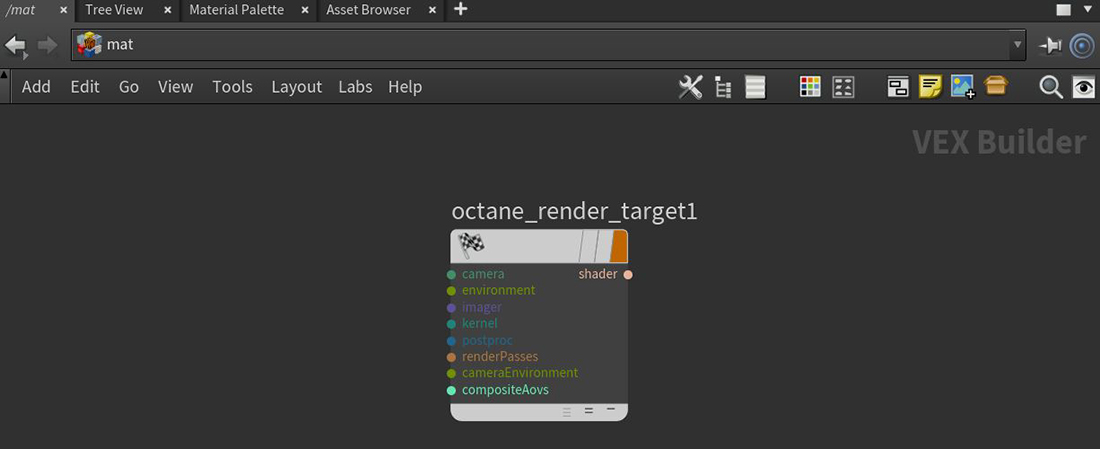Click the cameraEnvironment input label
This screenshot has height=449, width=1100.
(520, 373)
